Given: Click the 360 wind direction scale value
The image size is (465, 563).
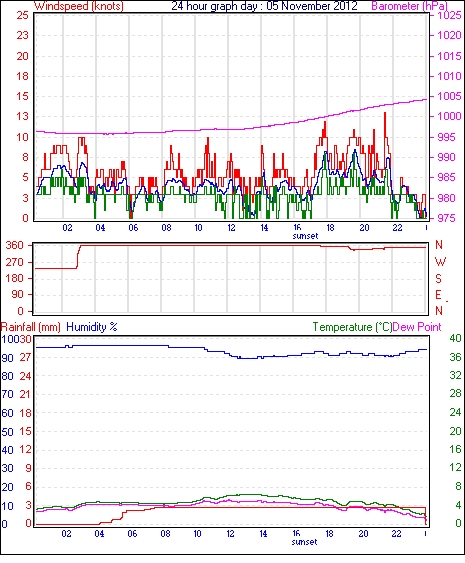Looking at the screenshot, I should point(15,246).
